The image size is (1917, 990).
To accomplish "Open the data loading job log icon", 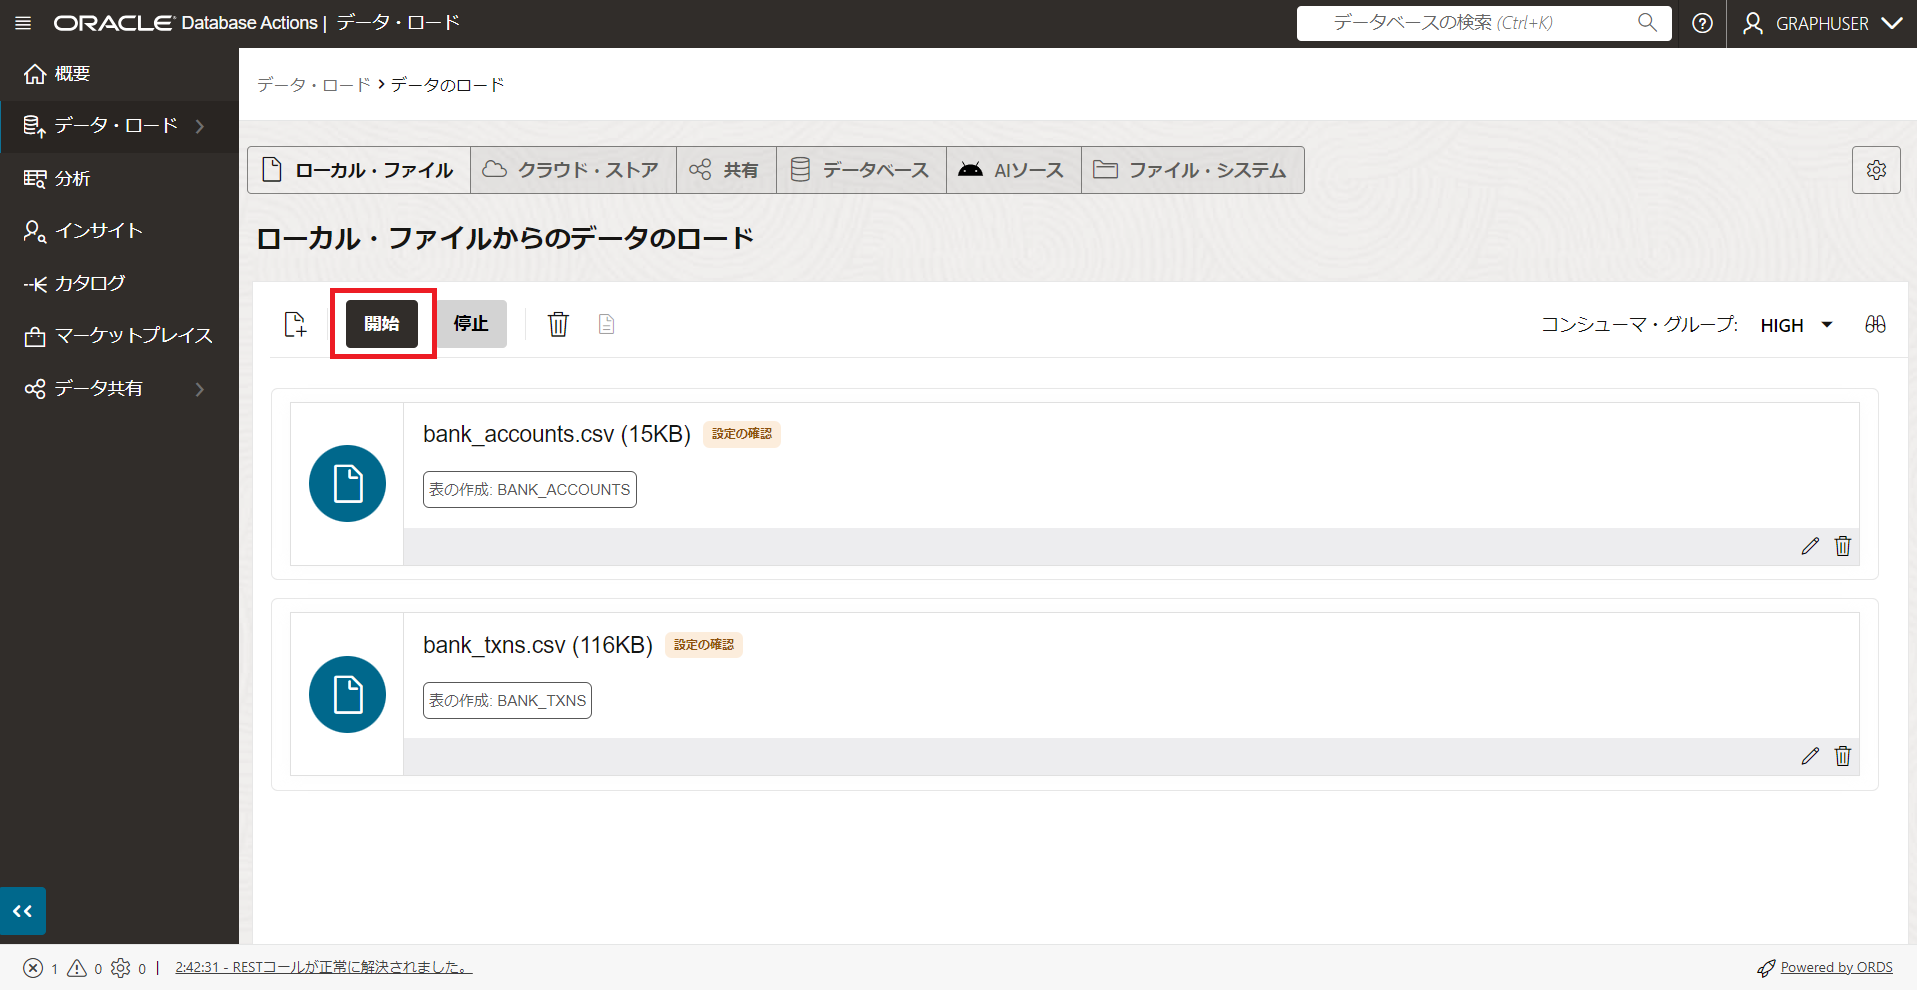I will [x=605, y=323].
